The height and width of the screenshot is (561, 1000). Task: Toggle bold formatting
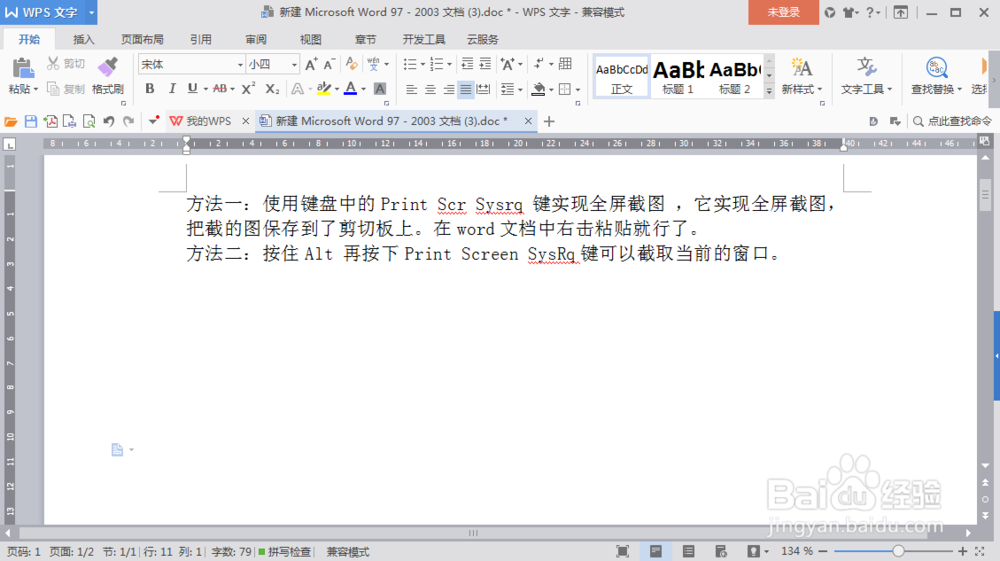click(150, 89)
